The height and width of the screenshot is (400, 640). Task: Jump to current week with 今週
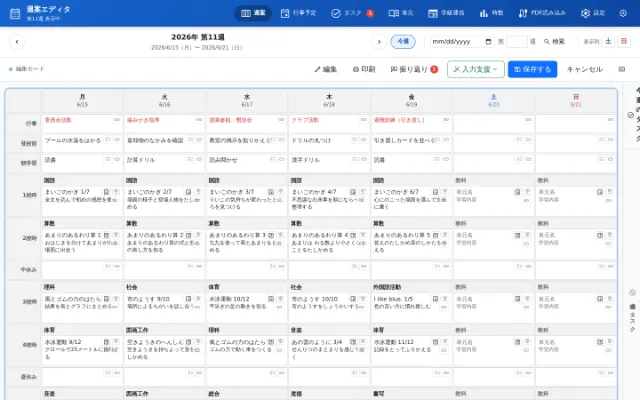403,42
